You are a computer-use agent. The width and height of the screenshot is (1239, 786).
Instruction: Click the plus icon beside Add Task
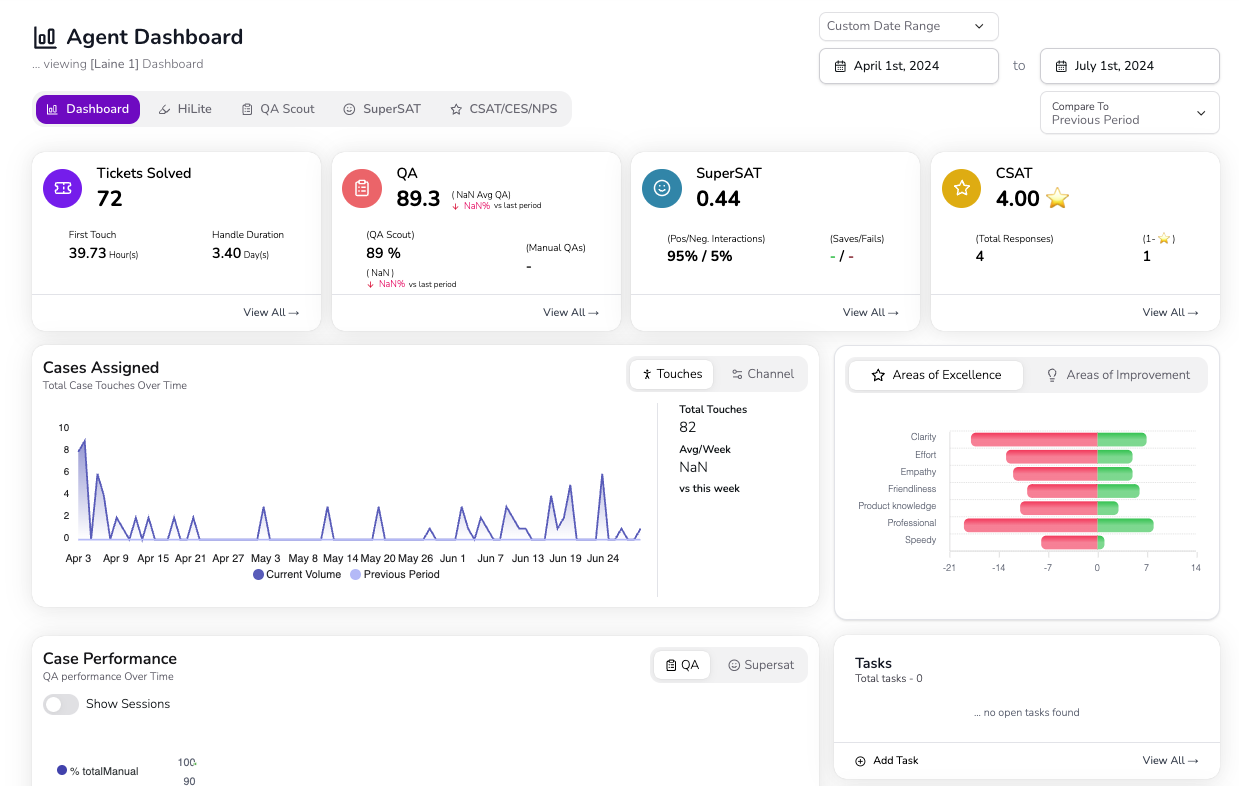coord(860,761)
